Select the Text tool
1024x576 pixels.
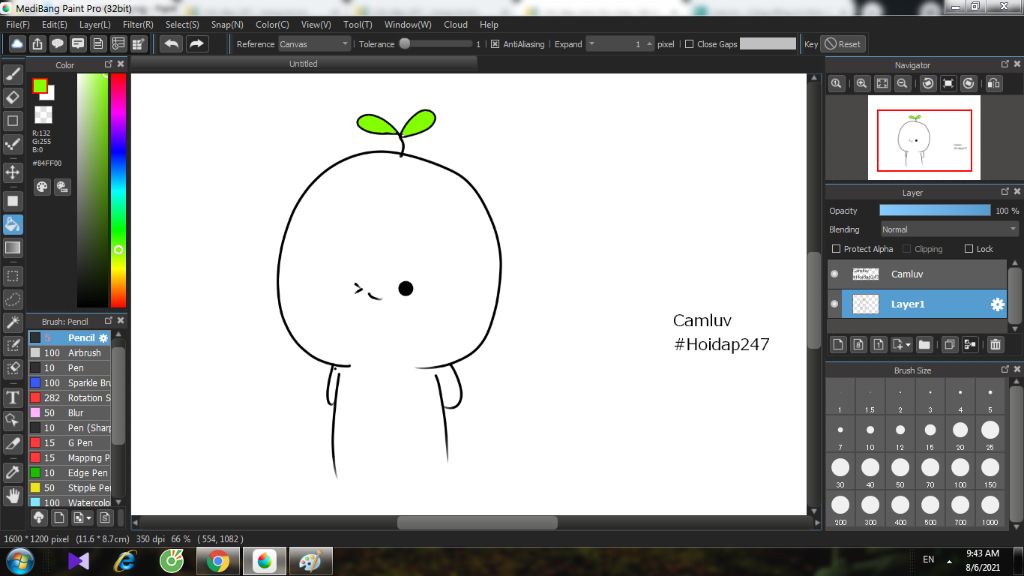click(12, 397)
